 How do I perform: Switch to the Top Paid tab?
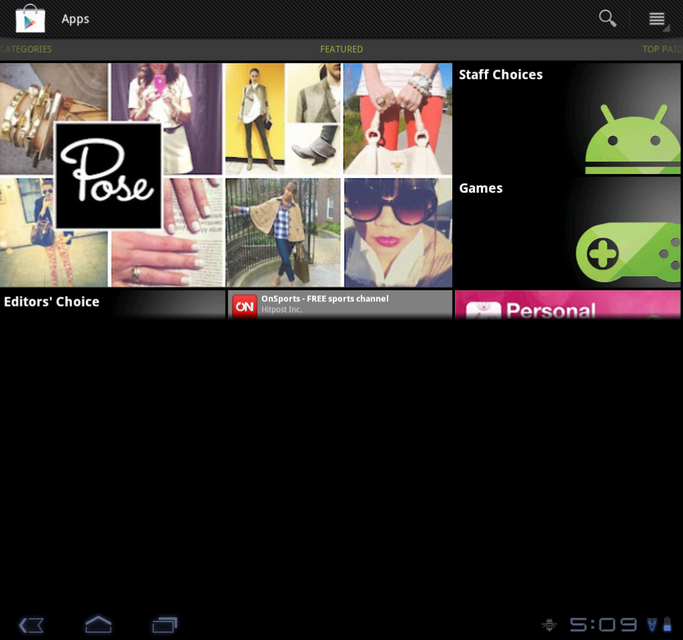[x=663, y=49]
